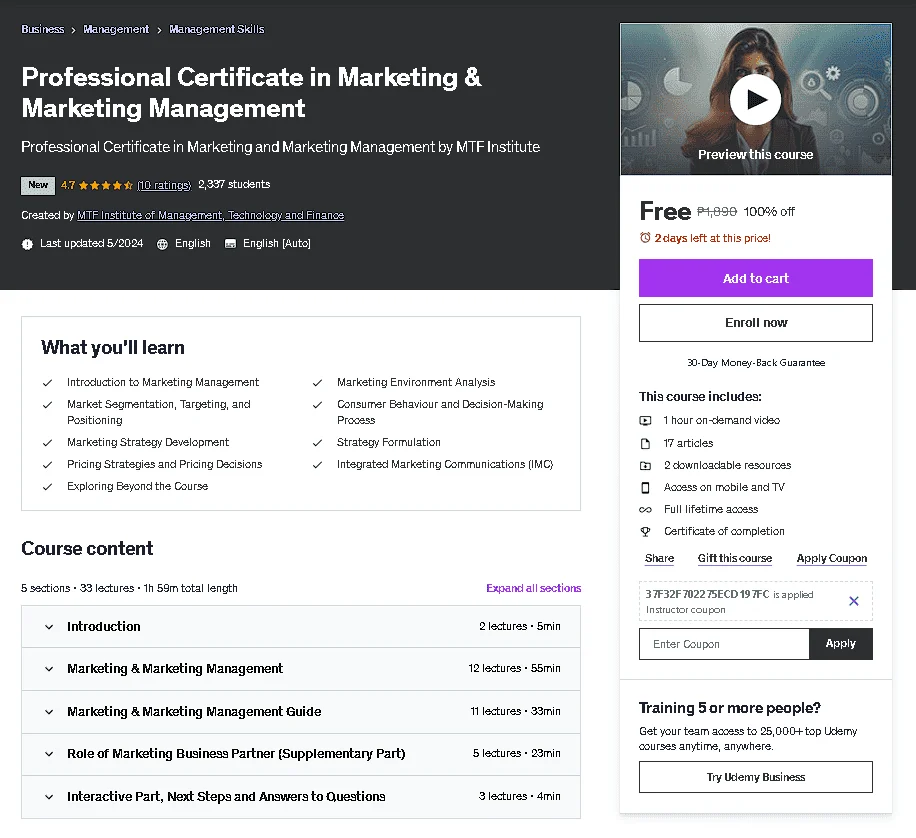This screenshot has width=916, height=838.
Task: Click the infinity icon for lifetime access
Action: 645,510
